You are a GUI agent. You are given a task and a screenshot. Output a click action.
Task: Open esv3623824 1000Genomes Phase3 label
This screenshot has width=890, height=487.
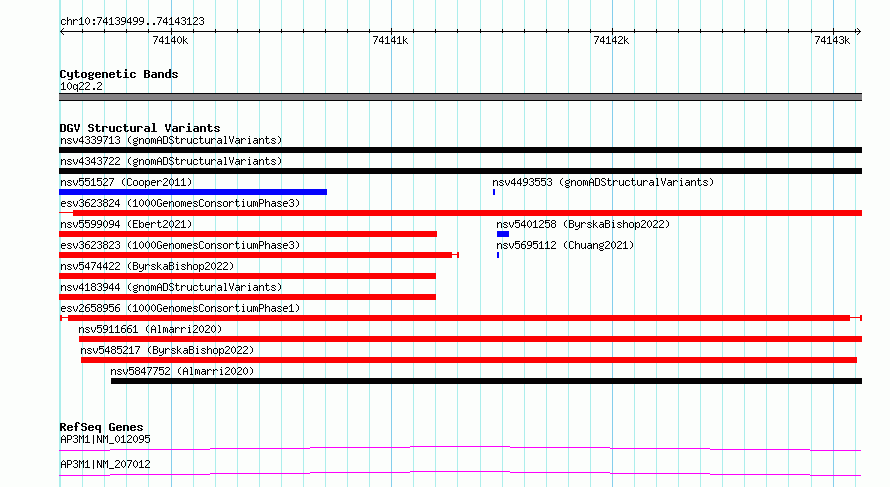point(180,203)
